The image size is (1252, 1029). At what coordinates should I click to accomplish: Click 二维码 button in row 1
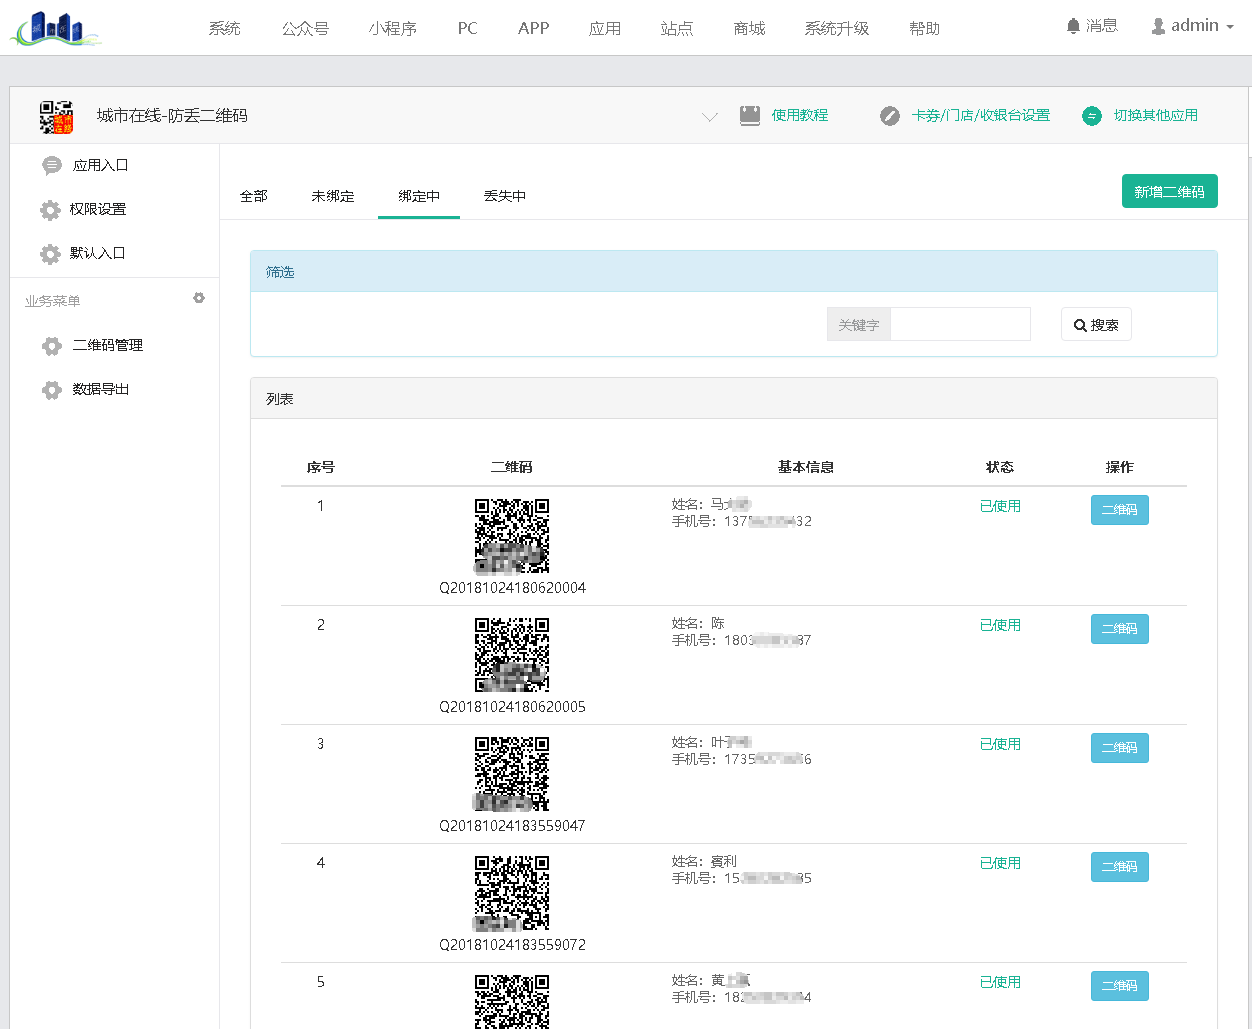coord(1120,510)
